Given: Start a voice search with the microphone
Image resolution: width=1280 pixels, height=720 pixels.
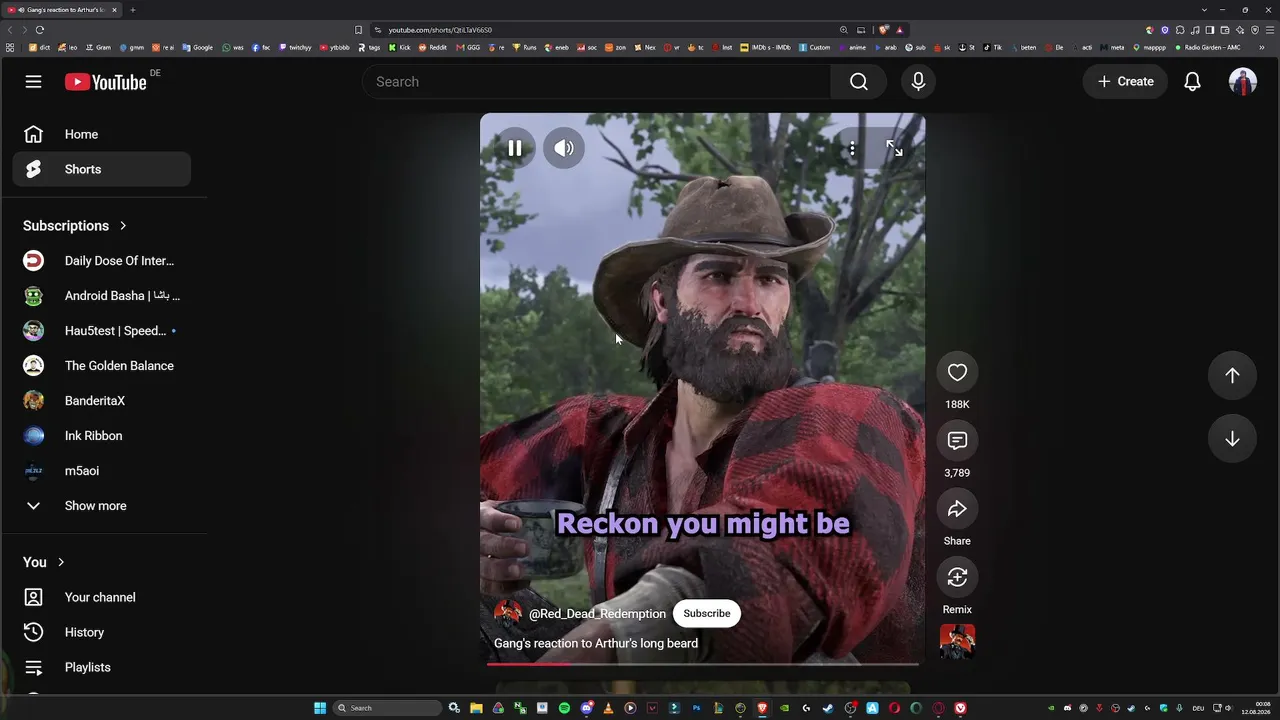Looking at the screenshot, I should [918, 82].
